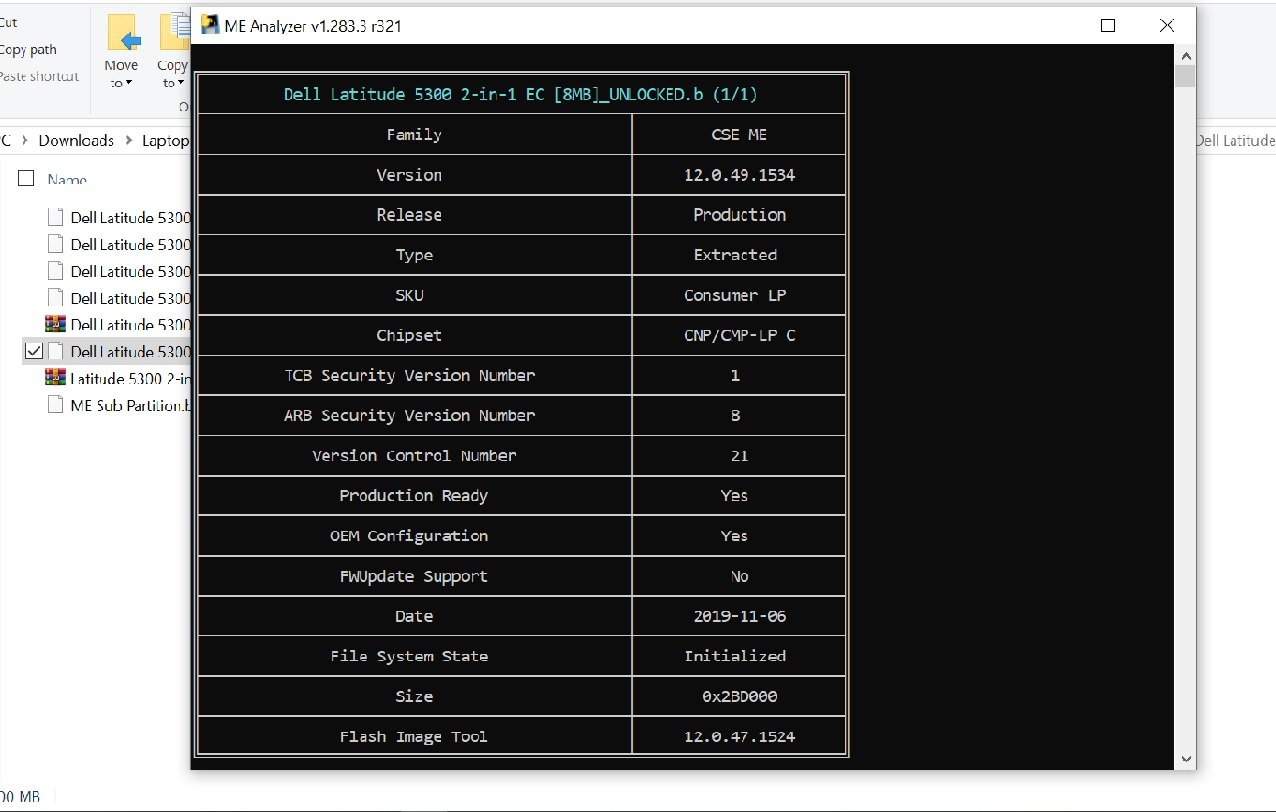Click the console vertical scrollbar thumb
This screenshot has height=812, width=1276.
tap(1185, 76)
